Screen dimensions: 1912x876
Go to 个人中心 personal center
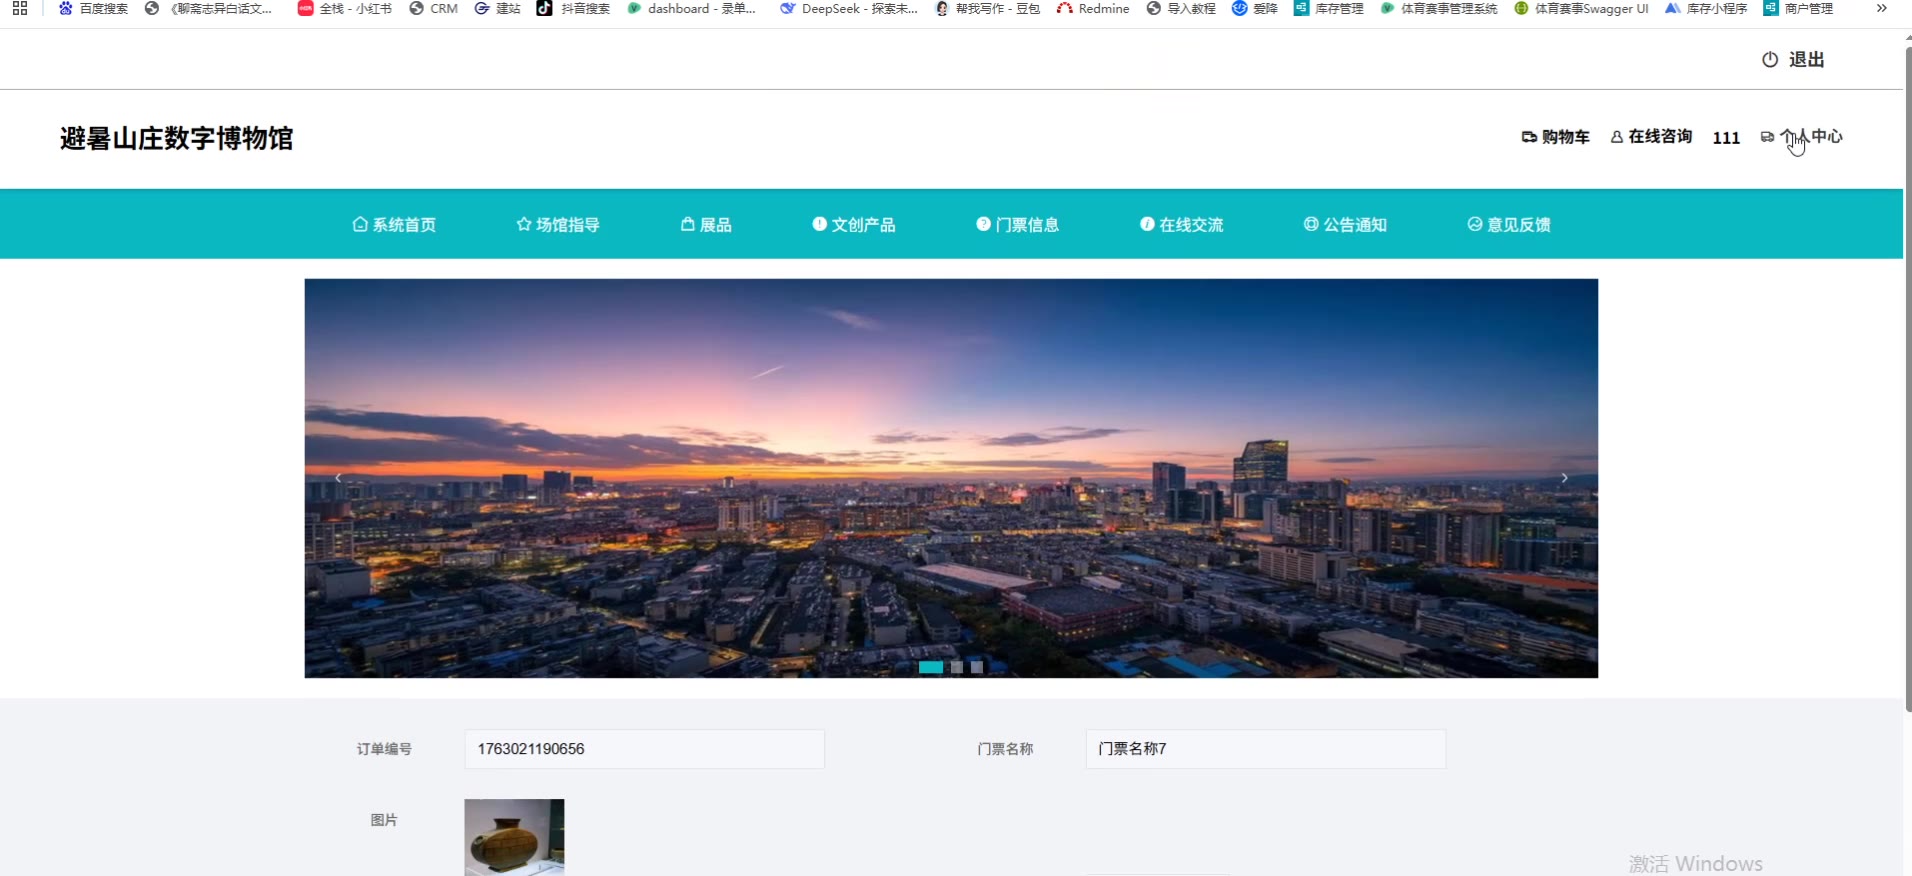pyautogui.click(x=1802, y=137)
